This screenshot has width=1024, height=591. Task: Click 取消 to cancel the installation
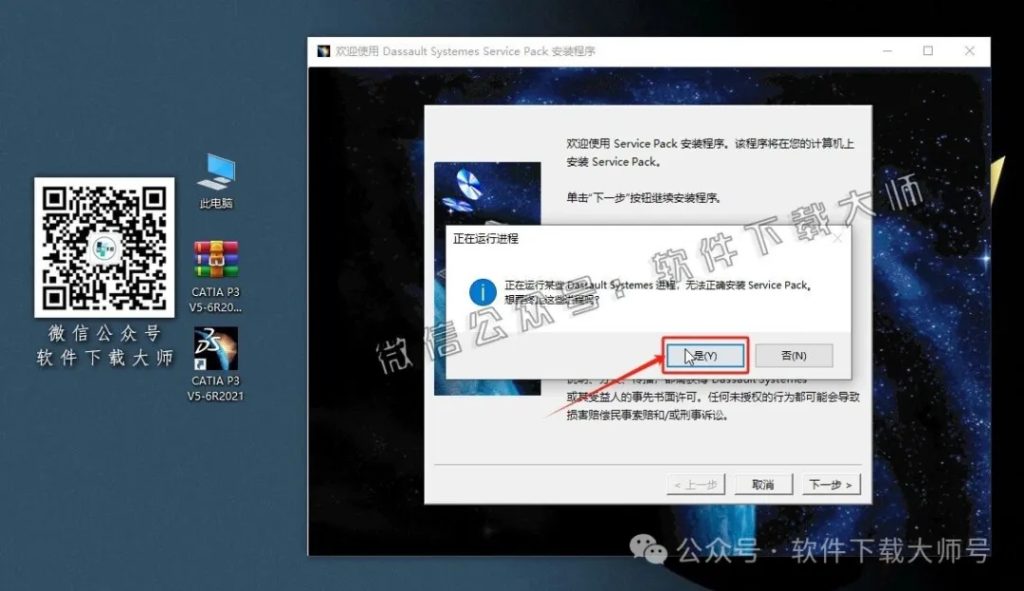click(x=763, y=484)
